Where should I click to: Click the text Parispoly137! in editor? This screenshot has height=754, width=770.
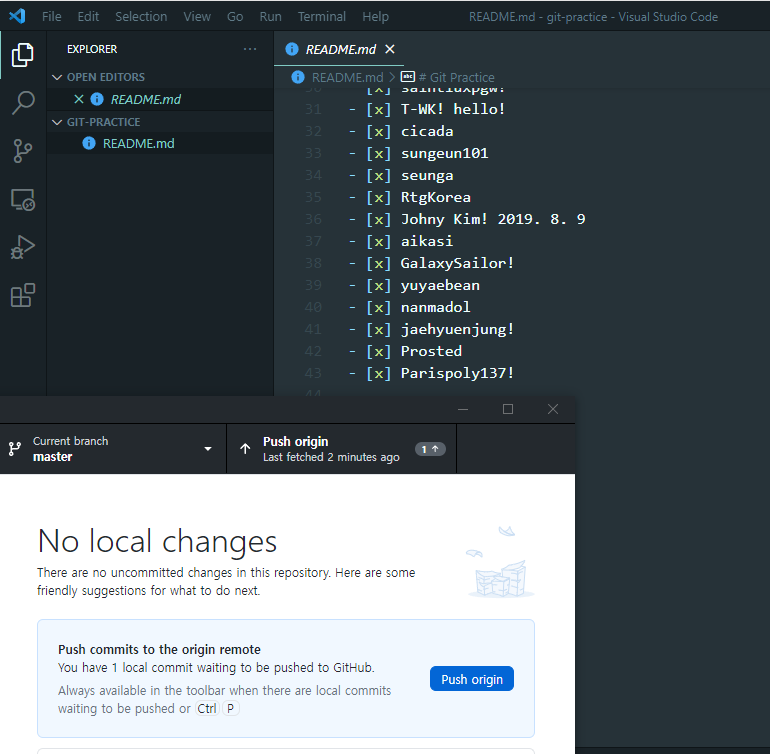(x=457, y=373)
